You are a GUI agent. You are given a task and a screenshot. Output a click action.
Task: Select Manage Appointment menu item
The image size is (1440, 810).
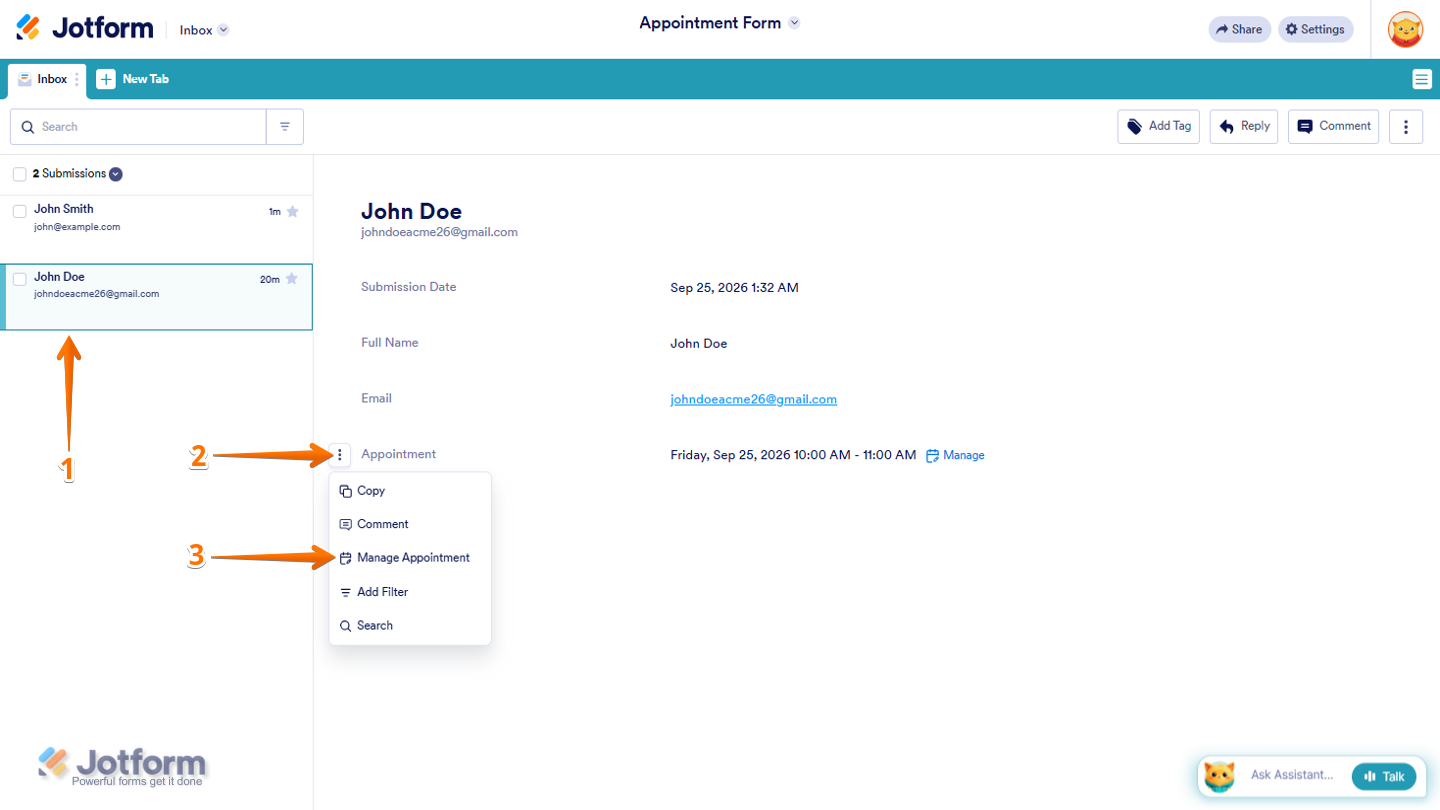coord(410,558)
